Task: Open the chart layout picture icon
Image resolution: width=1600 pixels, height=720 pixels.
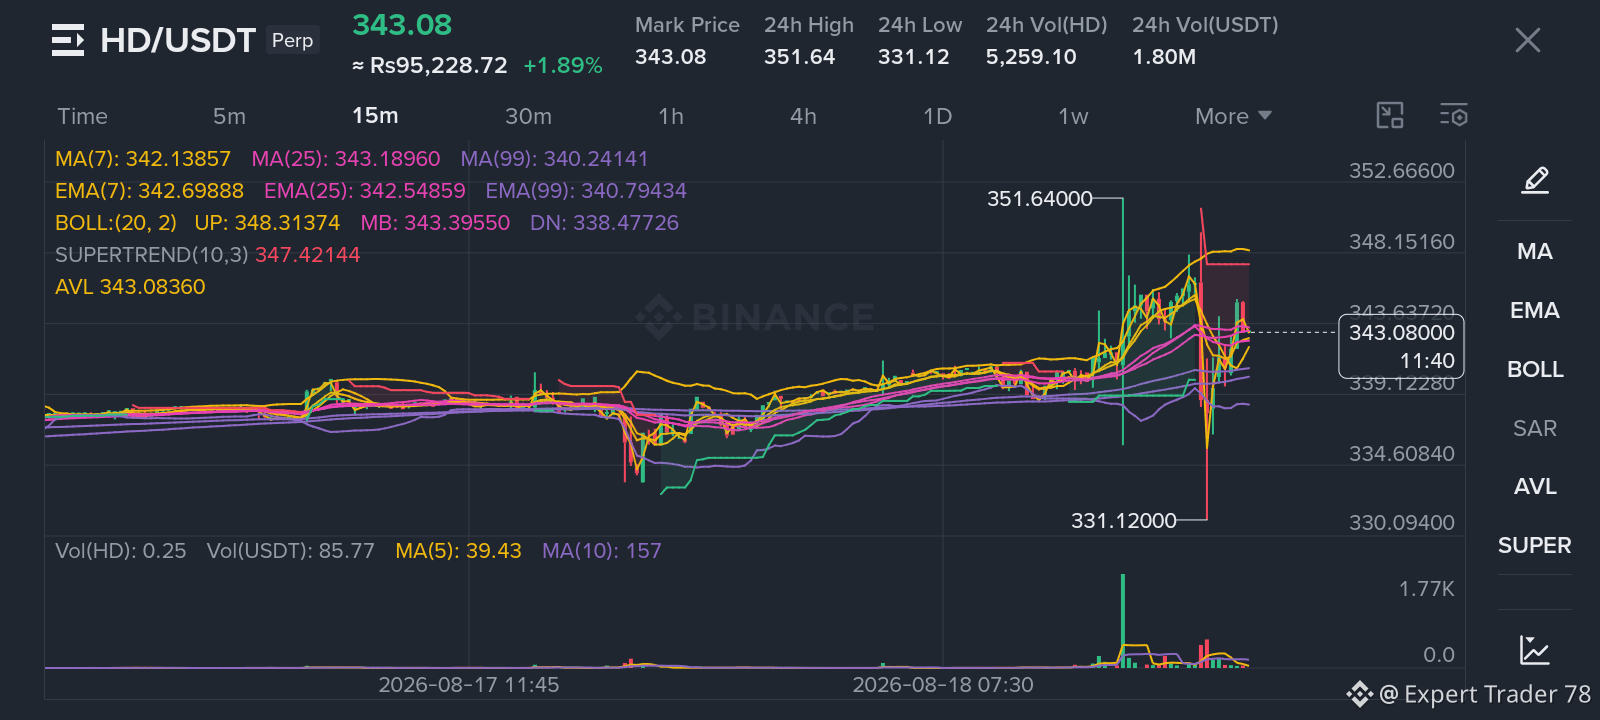Action: (1390, 116)
